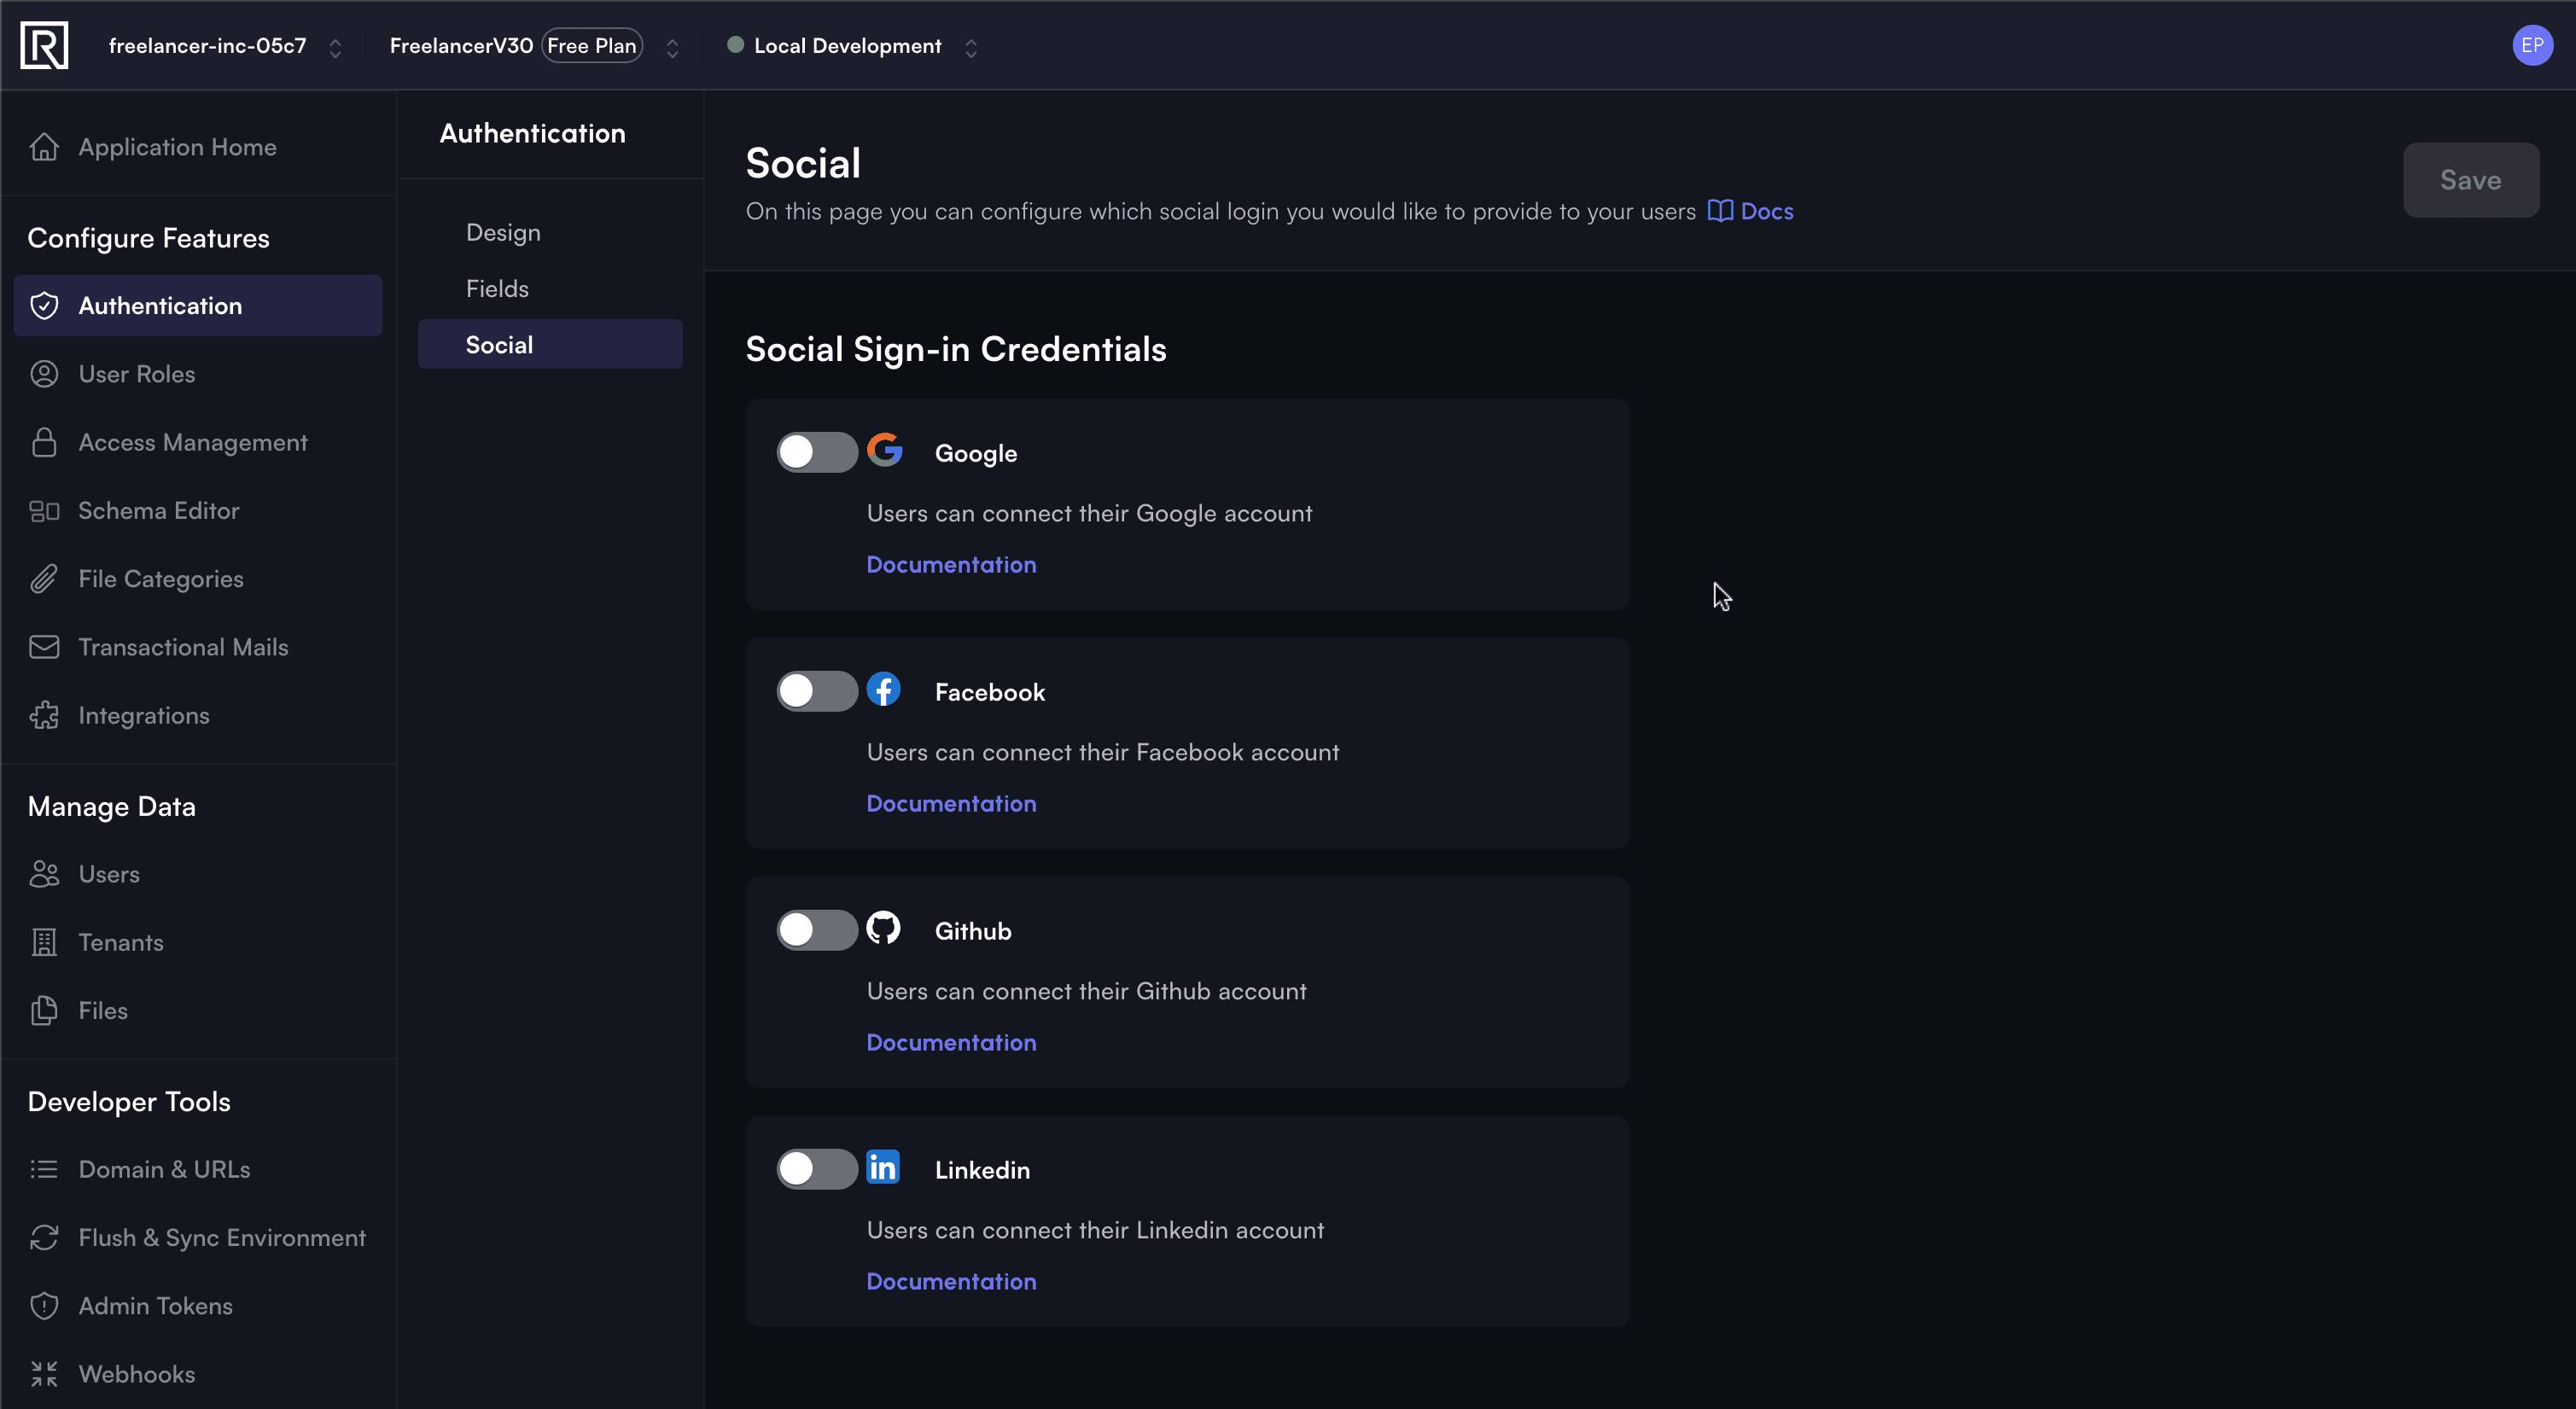Image resolution: width=2576 pixels, height=1409 pixels.
Task: Open the Docs link in header
Action: [1750, 211]
